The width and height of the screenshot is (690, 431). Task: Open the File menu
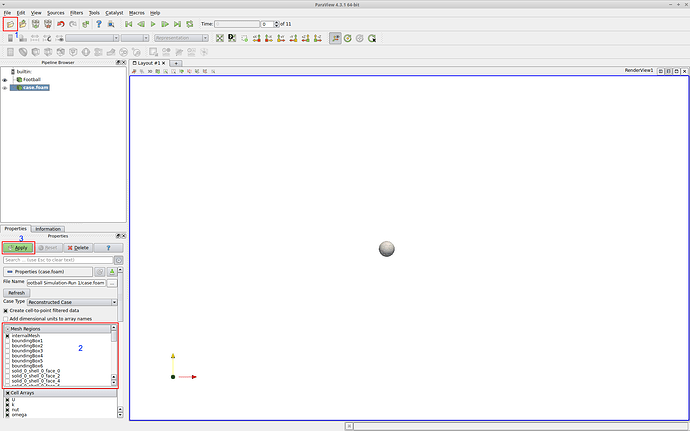[x=7, y=13]
